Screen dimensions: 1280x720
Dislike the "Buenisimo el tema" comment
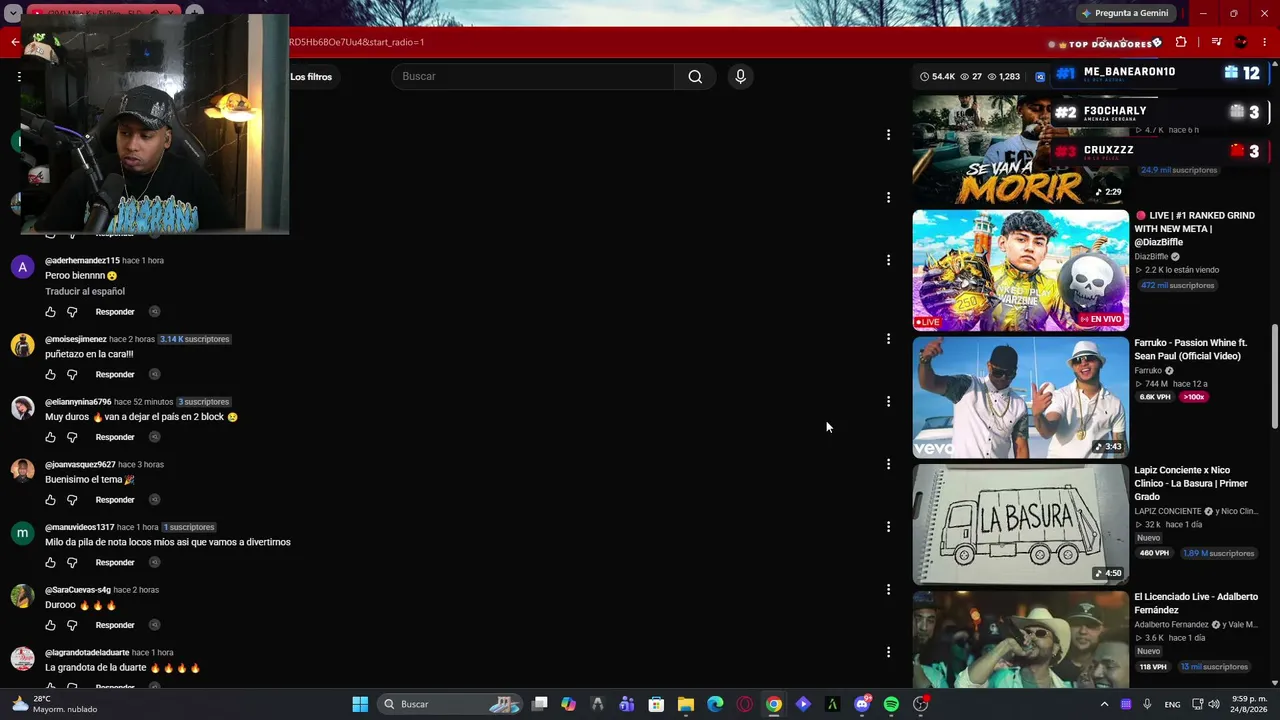[72, 500]
